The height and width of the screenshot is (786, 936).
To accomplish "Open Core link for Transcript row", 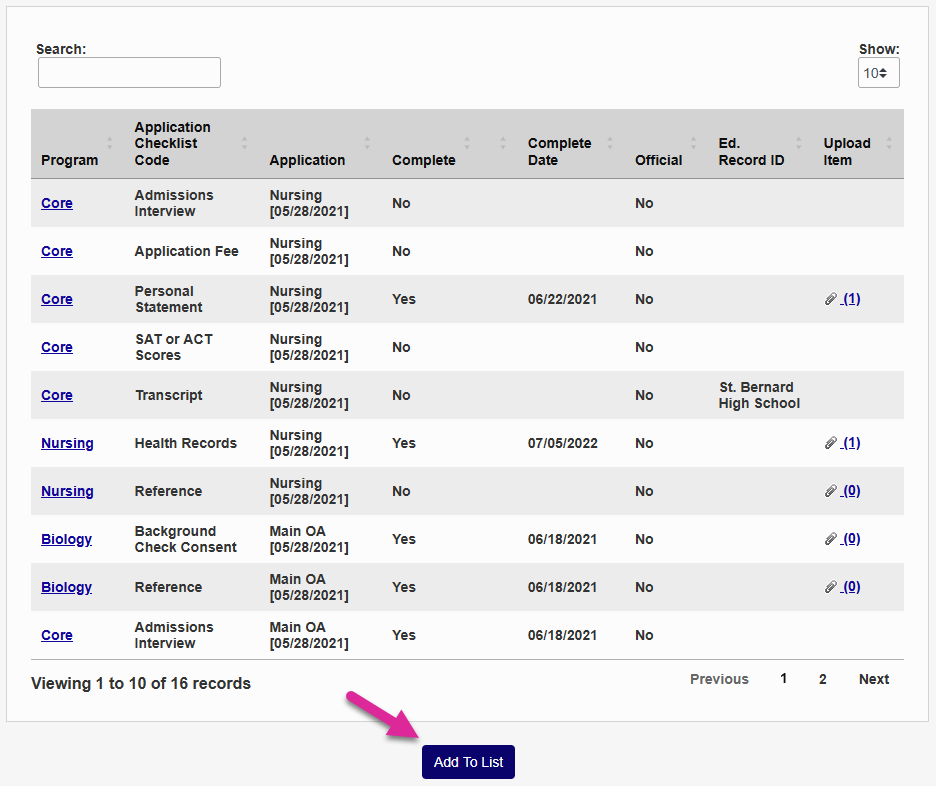I will click(57, 395).
